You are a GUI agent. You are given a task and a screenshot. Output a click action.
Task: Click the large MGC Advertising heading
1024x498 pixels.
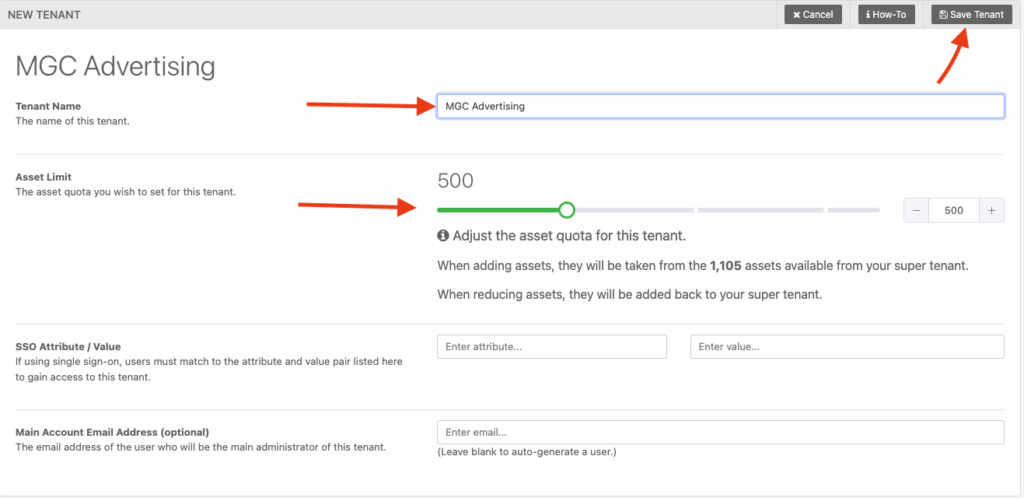click(x=115, y=67)
